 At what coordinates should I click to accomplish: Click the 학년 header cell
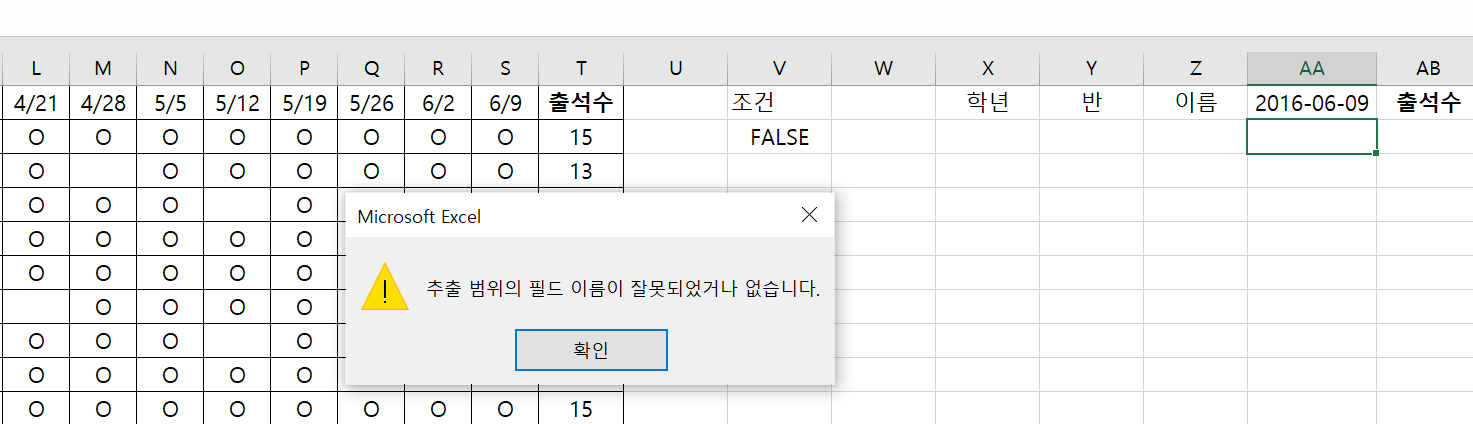tap(987, 103)
